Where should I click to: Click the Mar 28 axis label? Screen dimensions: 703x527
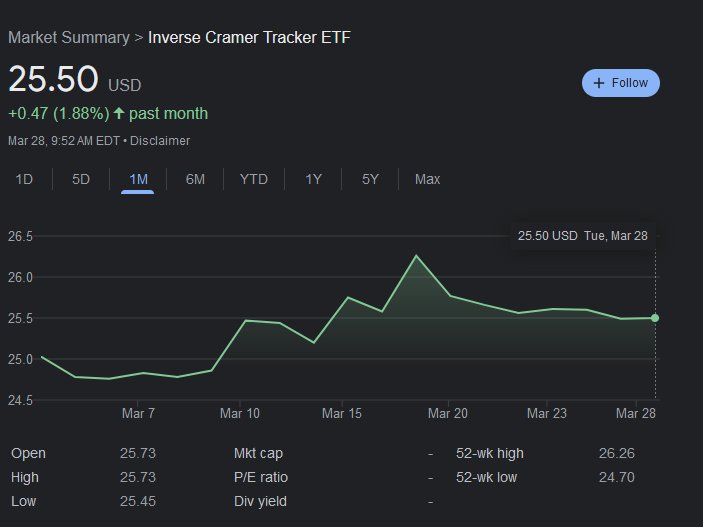tap(636, 413)
